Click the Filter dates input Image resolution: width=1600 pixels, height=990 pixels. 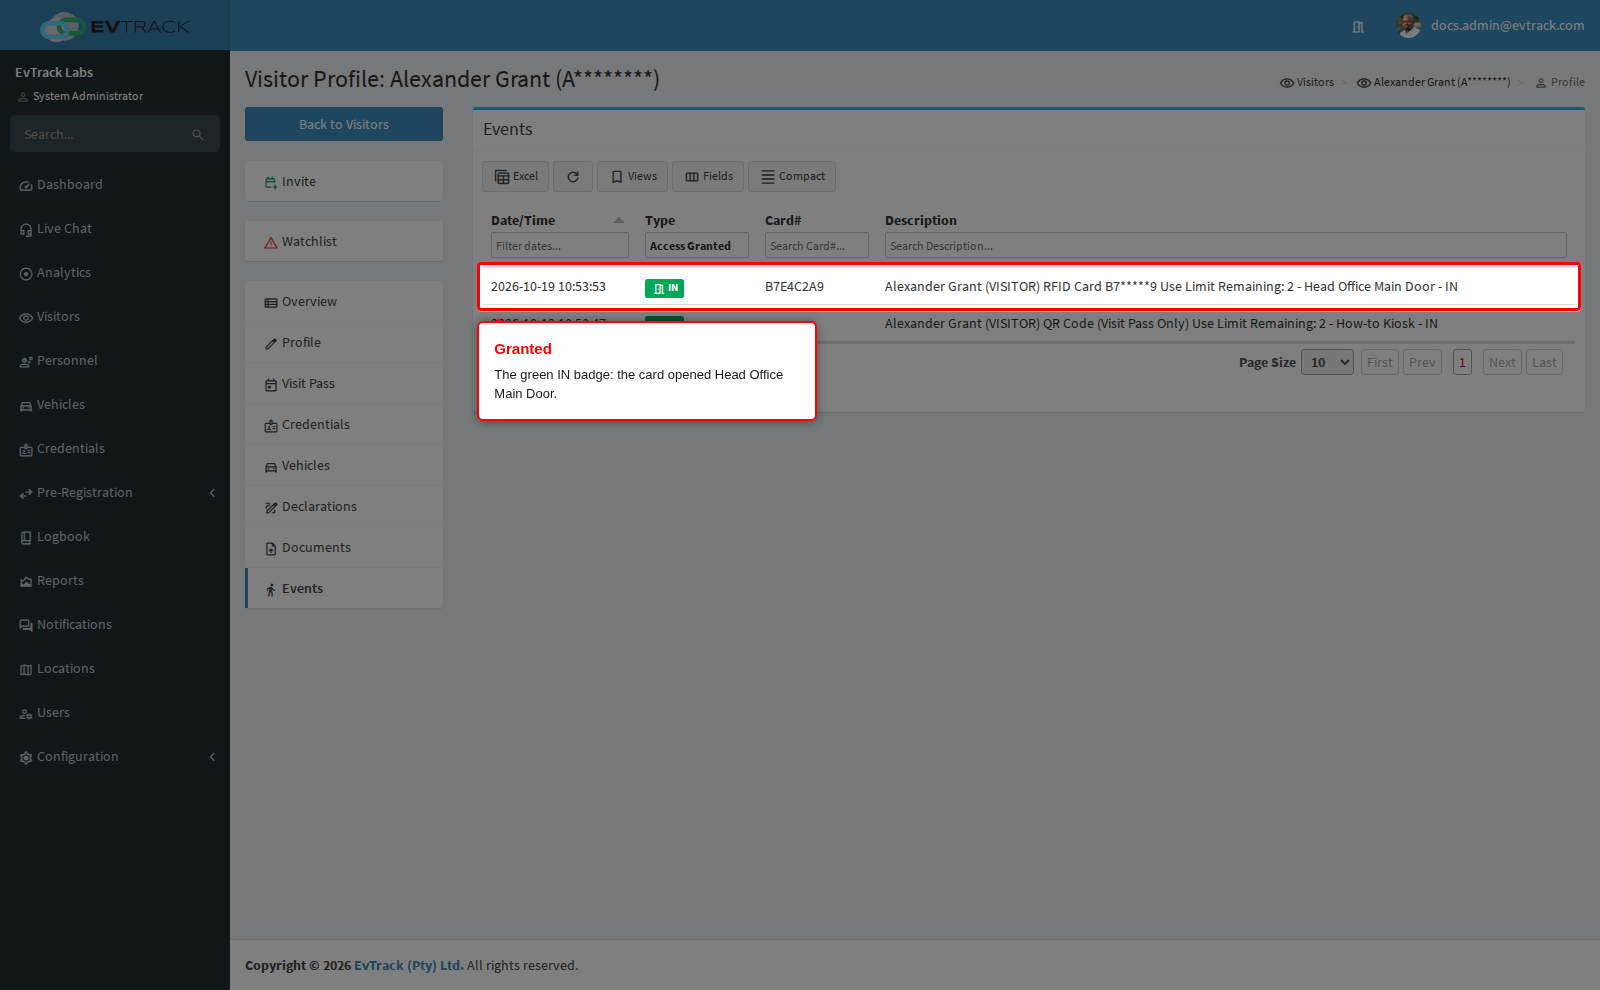559,246
